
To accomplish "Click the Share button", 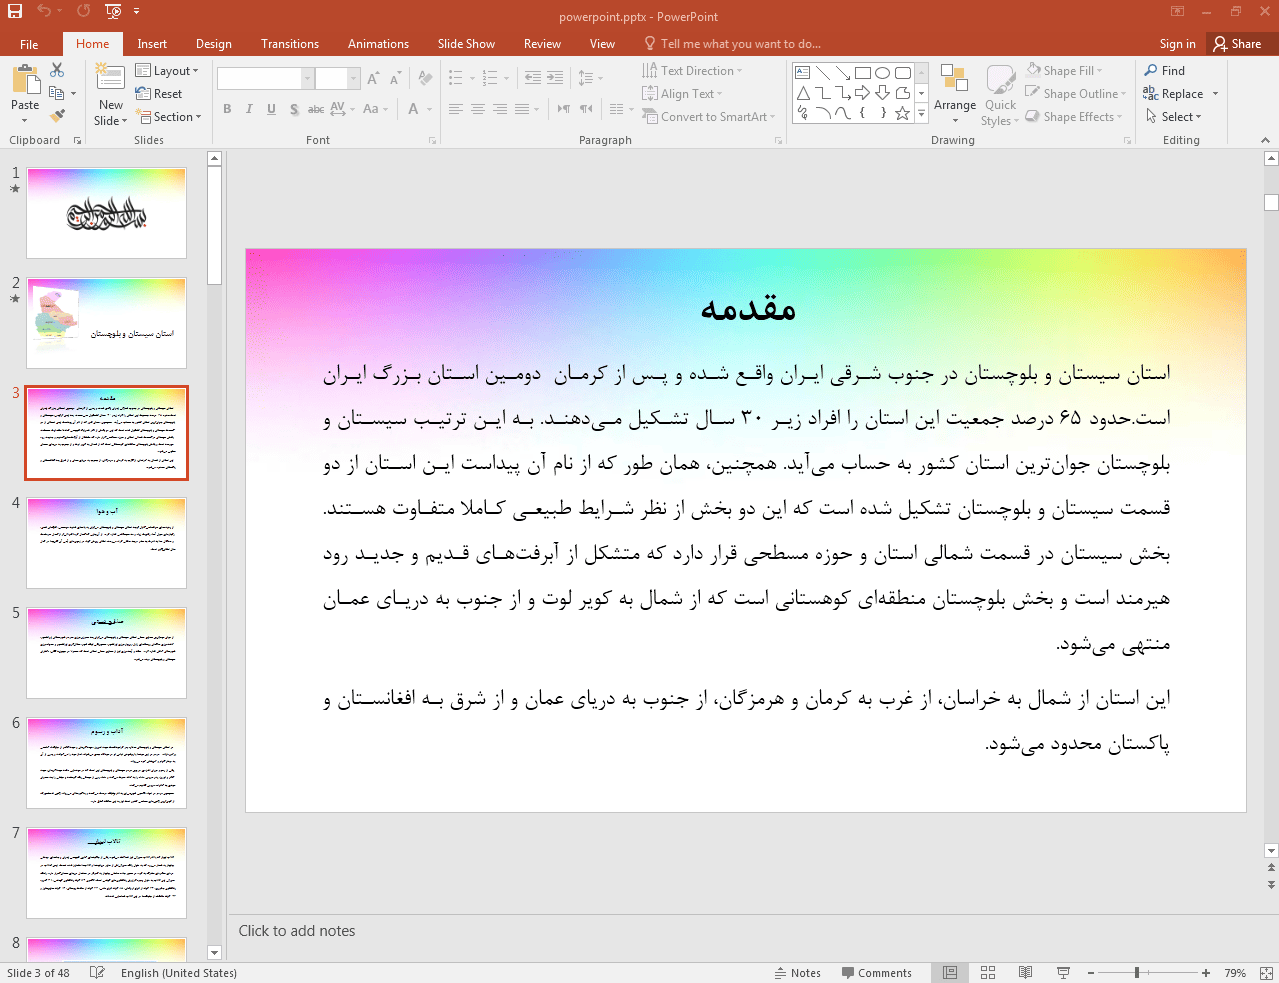I will pos(1237,44).
